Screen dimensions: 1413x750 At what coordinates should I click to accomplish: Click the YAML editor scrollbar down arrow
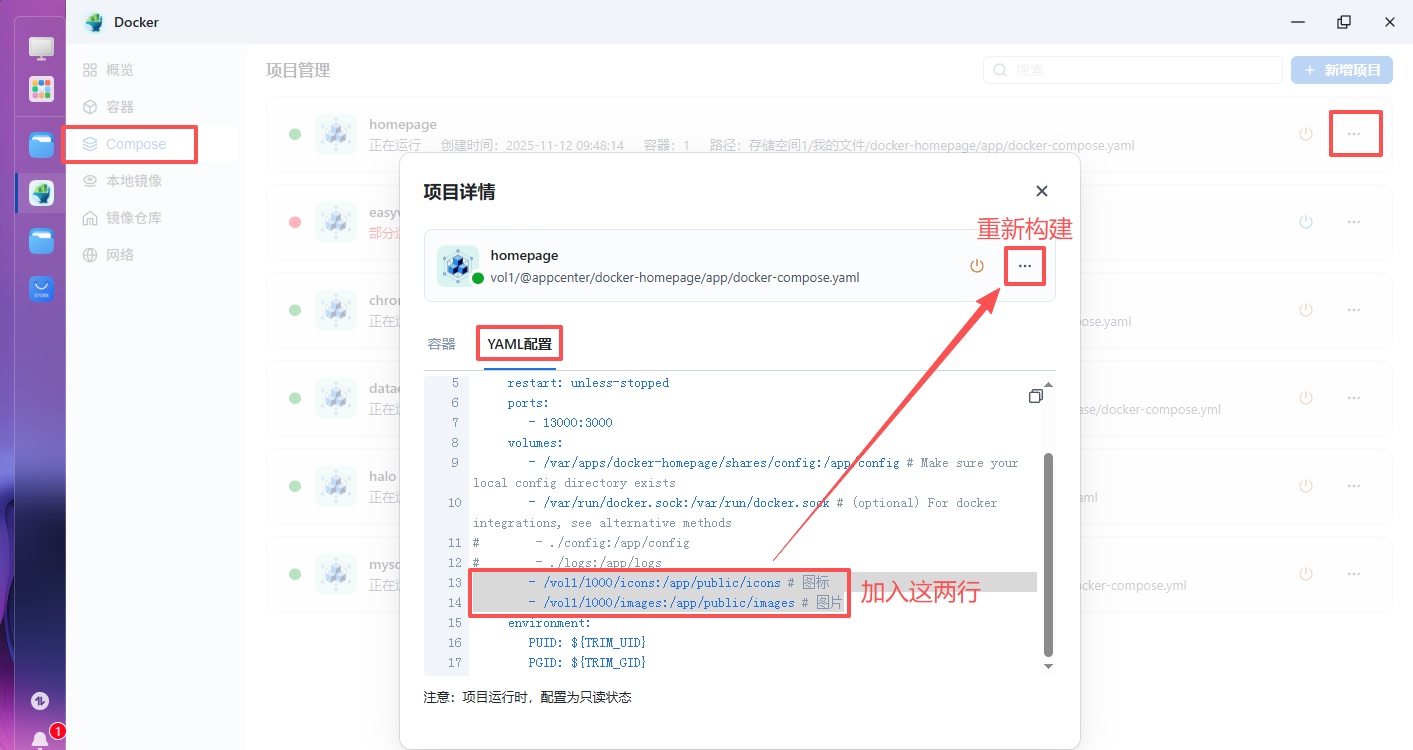tap(1048, 666)
